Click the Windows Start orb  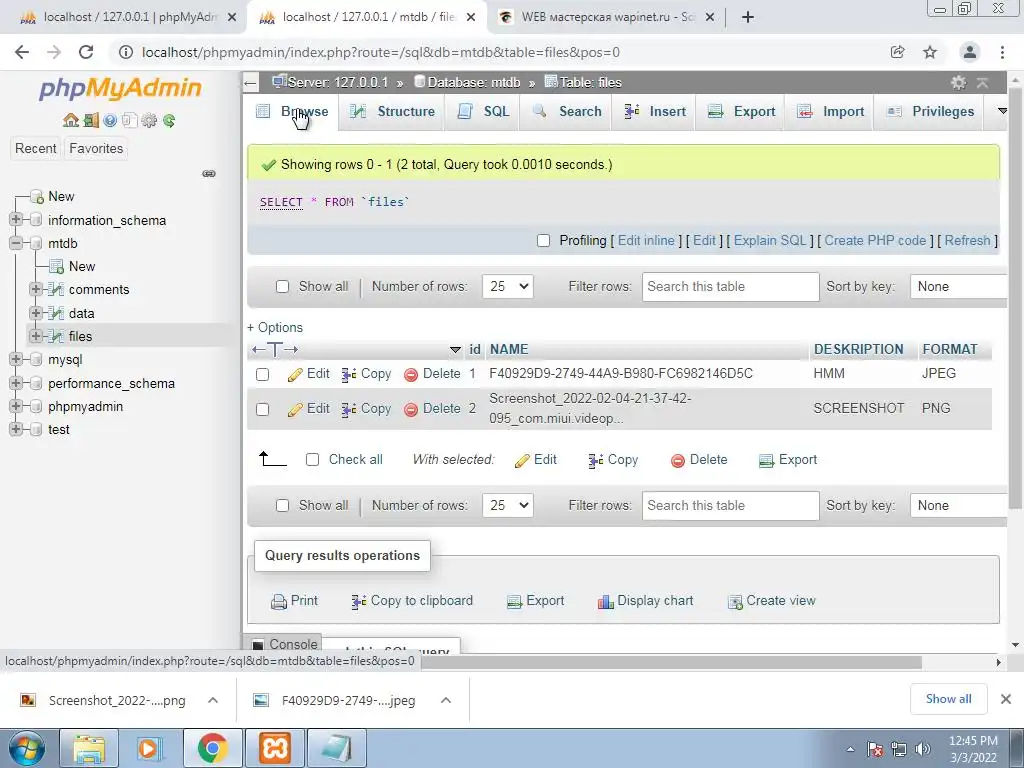(x=26, y=748)
